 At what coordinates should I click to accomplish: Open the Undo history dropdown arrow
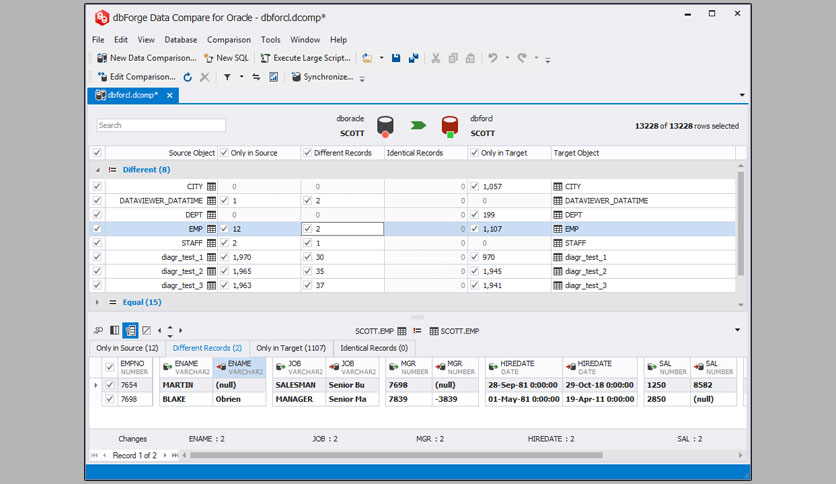pyautogui.click(x=507, y=58)
